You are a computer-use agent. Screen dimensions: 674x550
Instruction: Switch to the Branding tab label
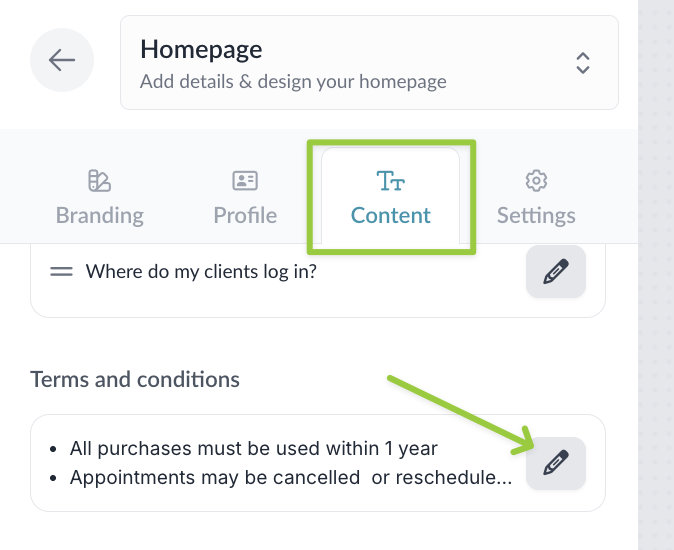(99, 215)
